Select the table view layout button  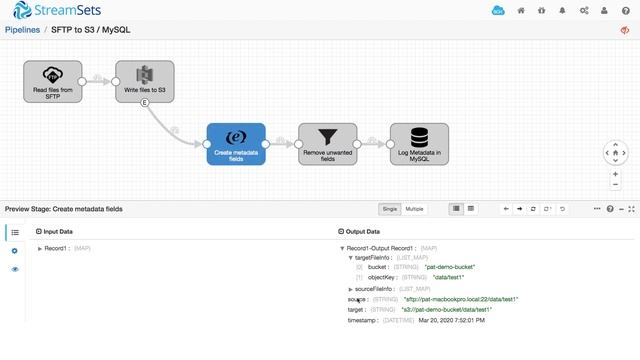(471, 209)
